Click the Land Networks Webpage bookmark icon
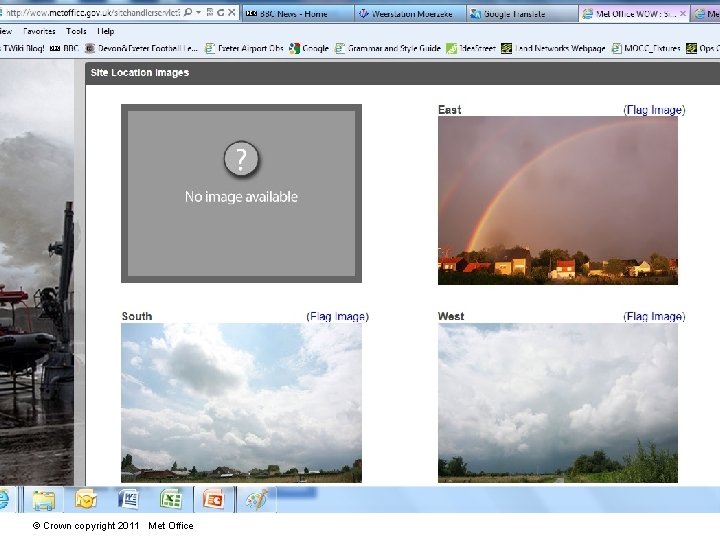Screen dimensions: 720x540 pos(506,48)
